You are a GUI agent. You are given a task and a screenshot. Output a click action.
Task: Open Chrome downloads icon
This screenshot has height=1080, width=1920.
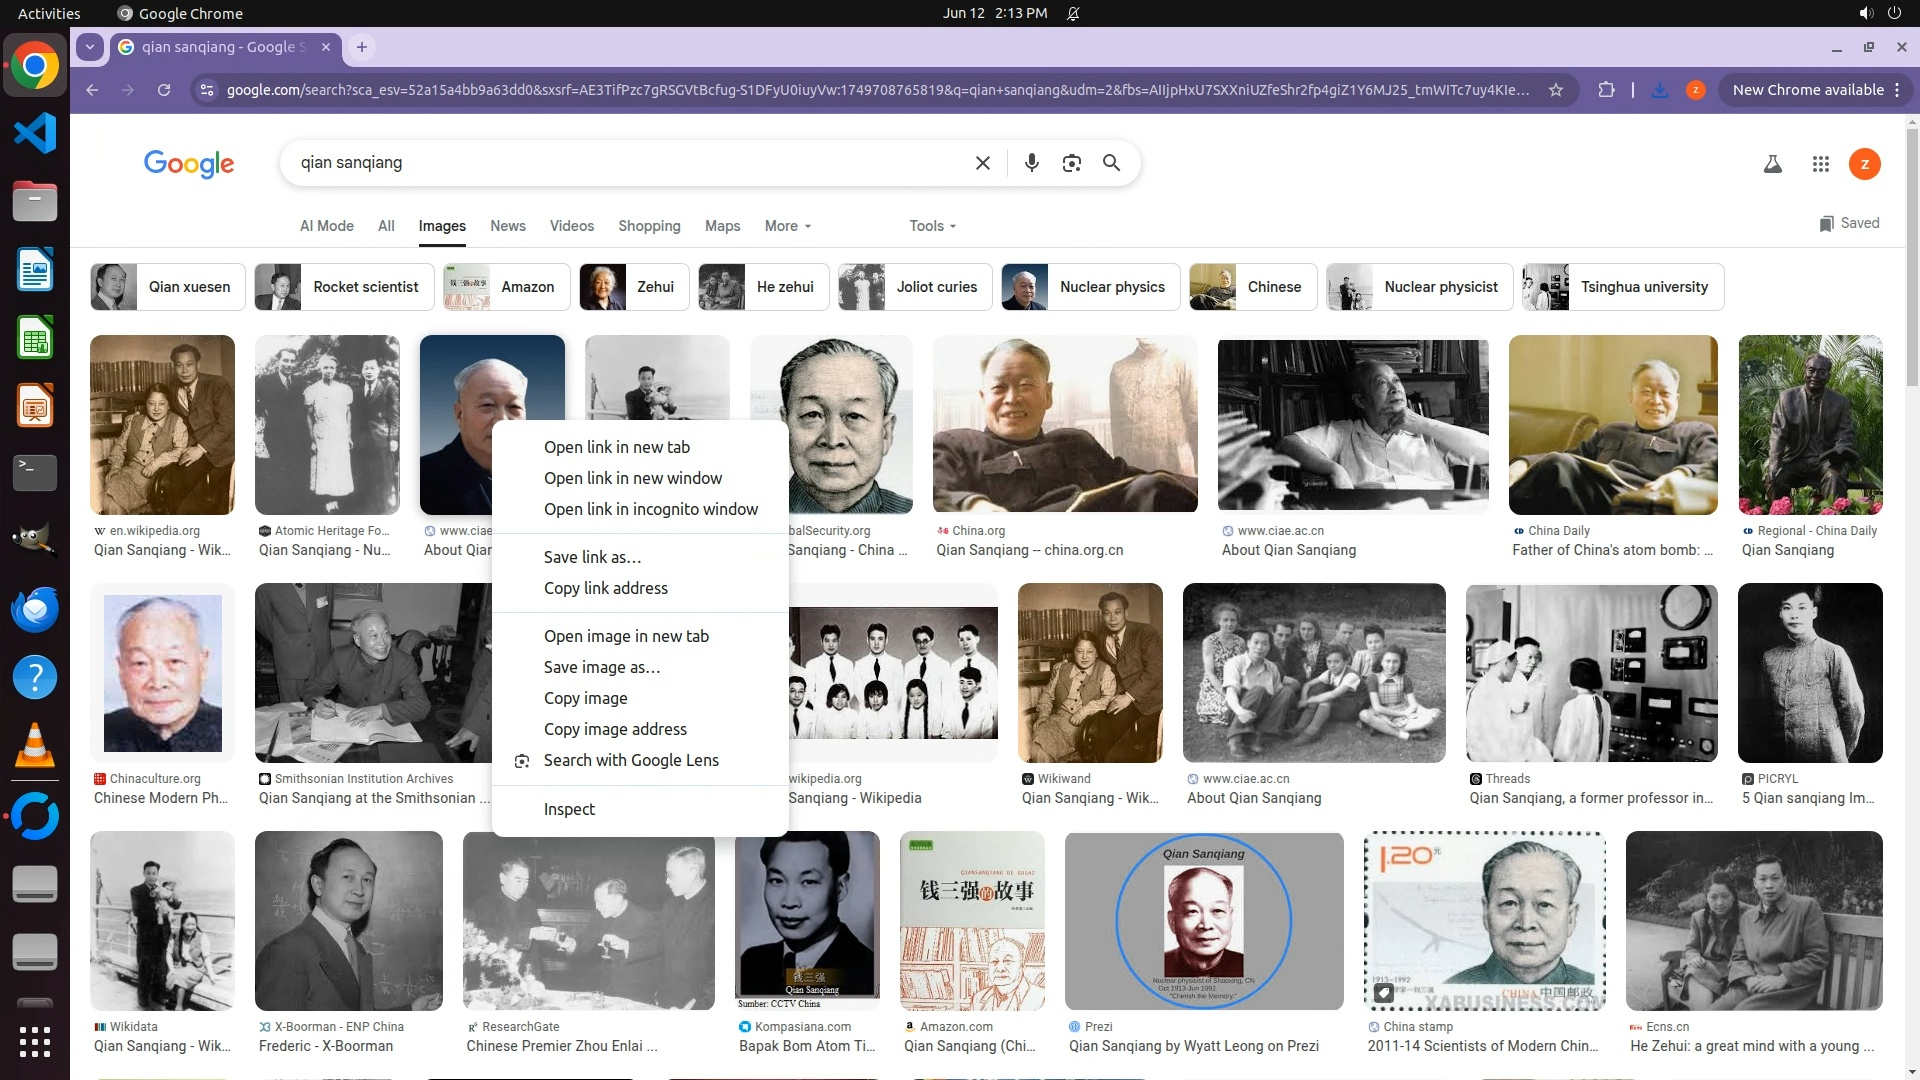pyautogui.click(x=1659, y=90)
